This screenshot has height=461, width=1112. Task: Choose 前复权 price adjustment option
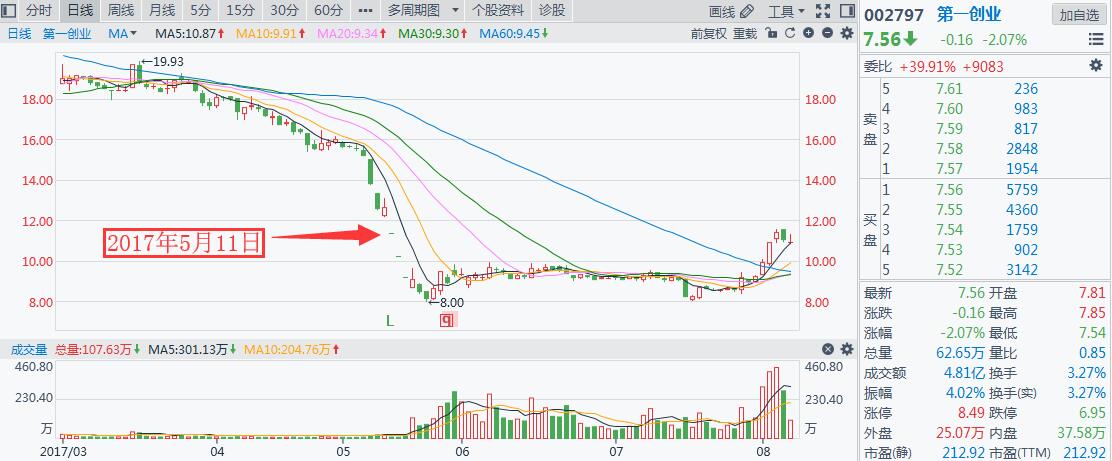tap(708, 33)
